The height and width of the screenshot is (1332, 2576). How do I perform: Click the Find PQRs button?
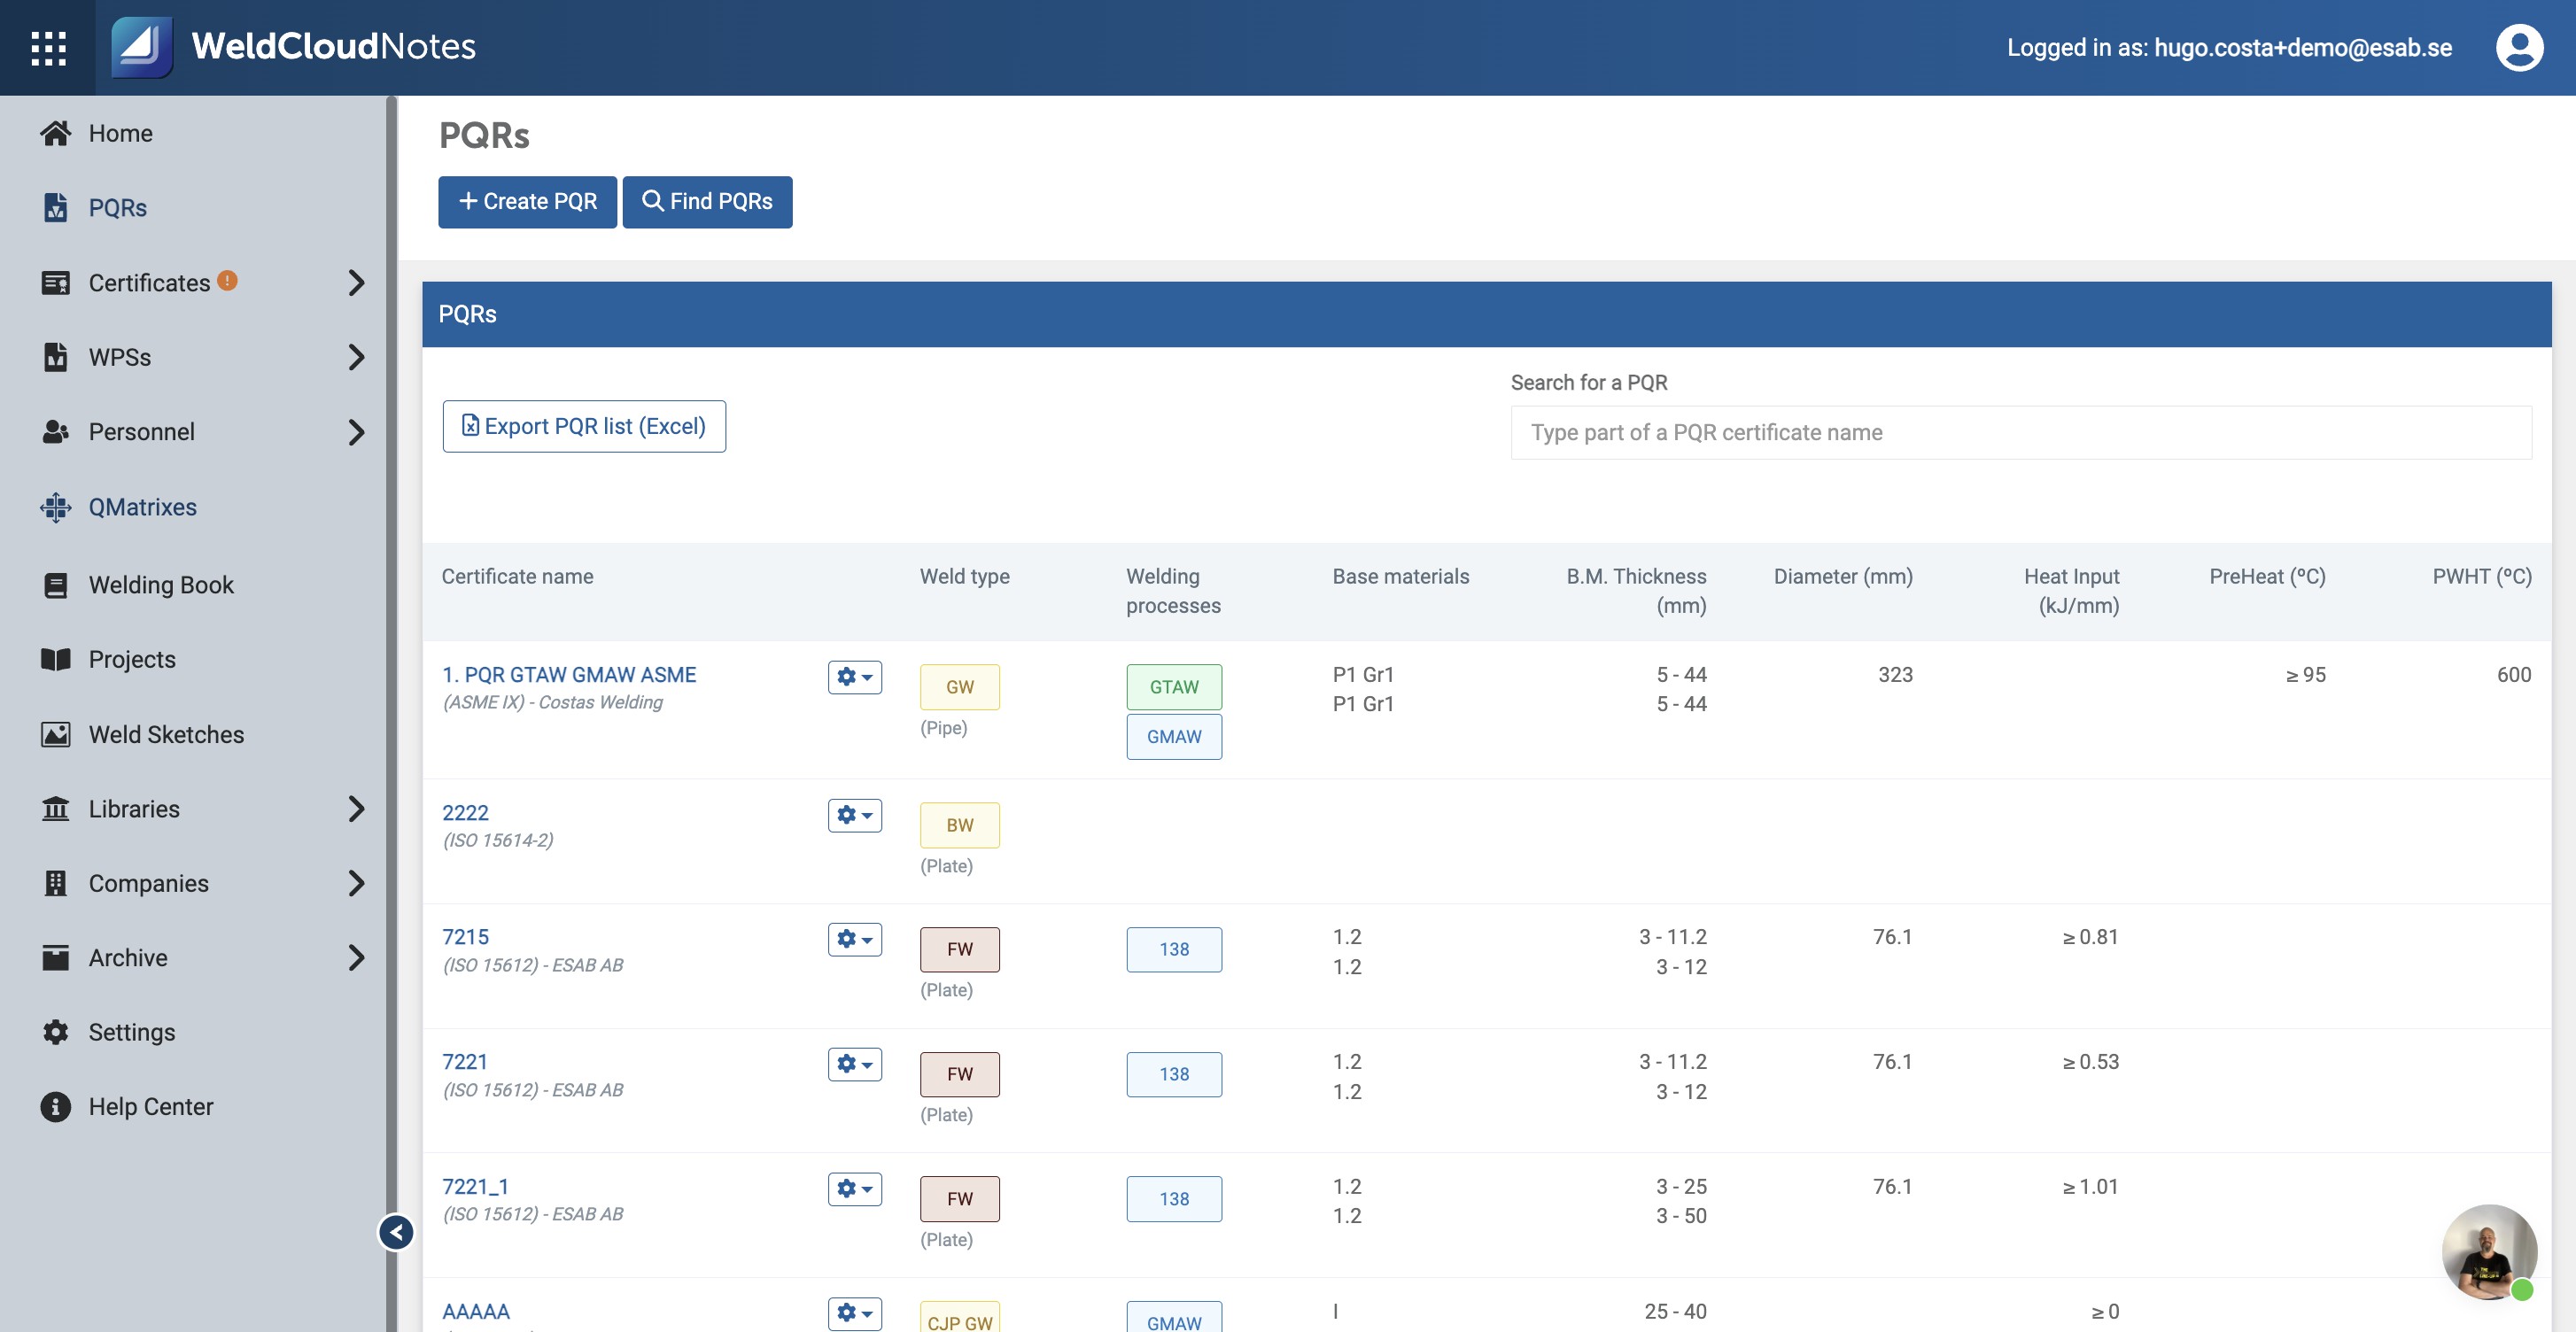(x=707, y=202)
